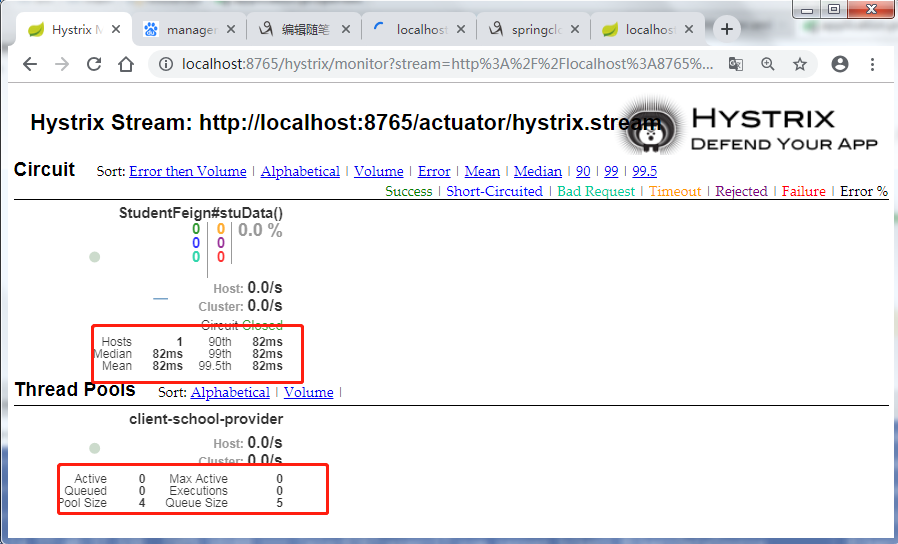View site information icon in address bar

[166, 64]
